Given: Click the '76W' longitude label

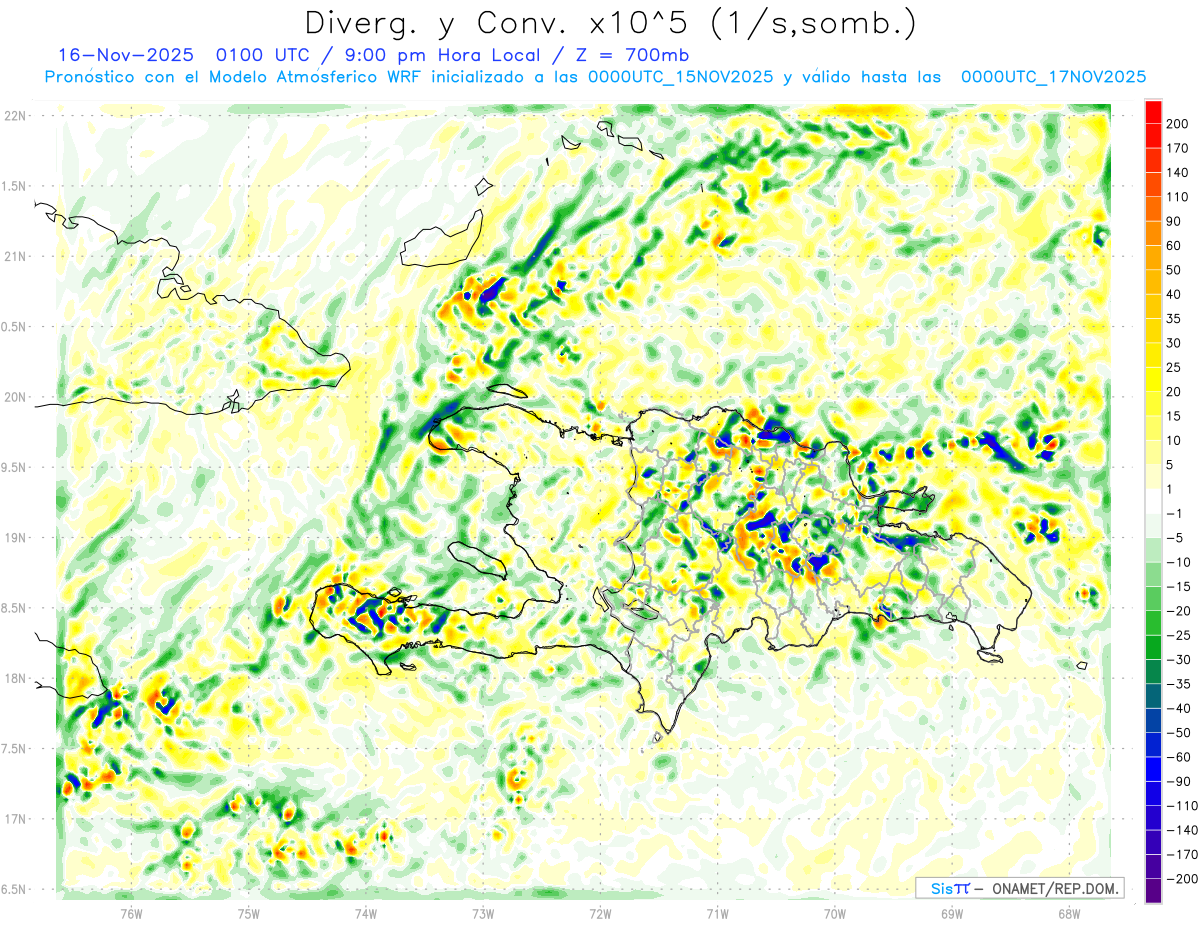Looking at the screenshot, I should 131,913.
